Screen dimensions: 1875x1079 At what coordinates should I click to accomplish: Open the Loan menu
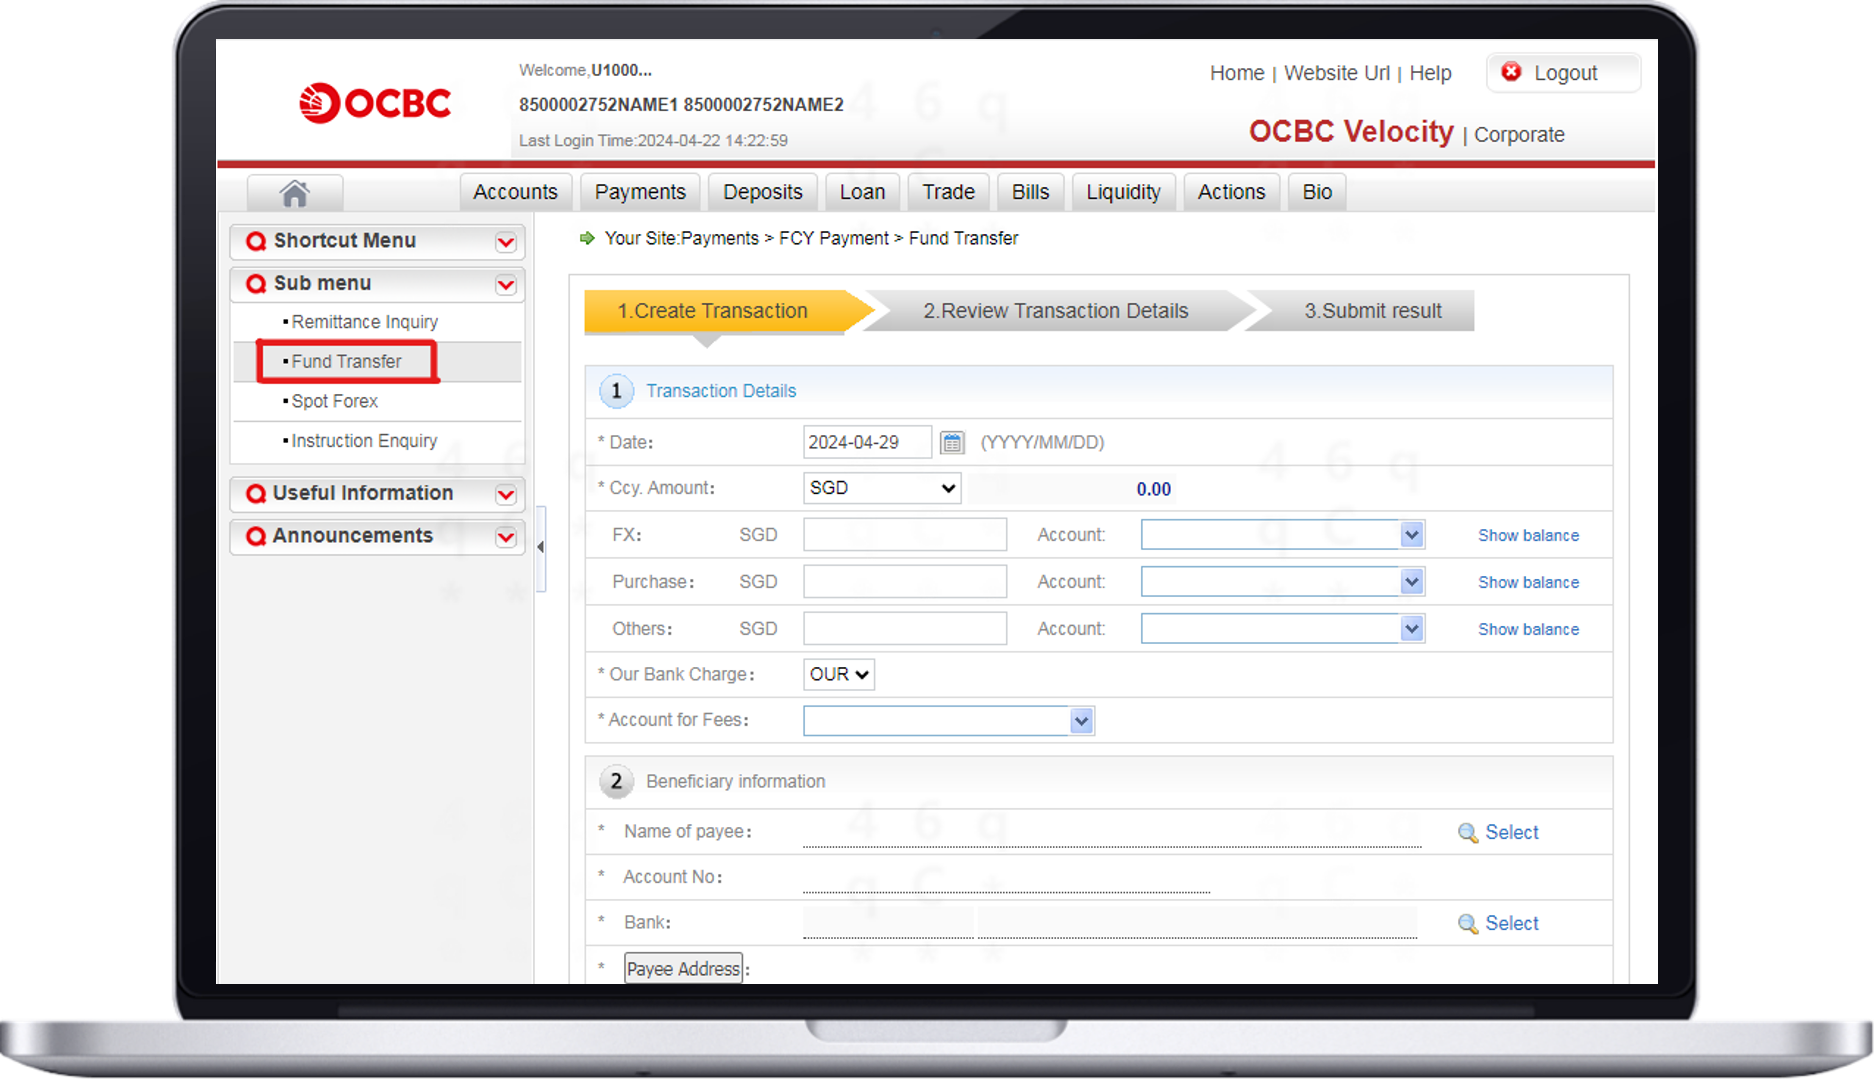click(862, 192)
